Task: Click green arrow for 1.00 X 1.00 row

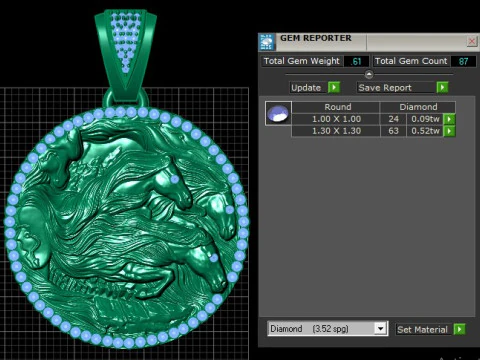Action: tap(449, 119)
